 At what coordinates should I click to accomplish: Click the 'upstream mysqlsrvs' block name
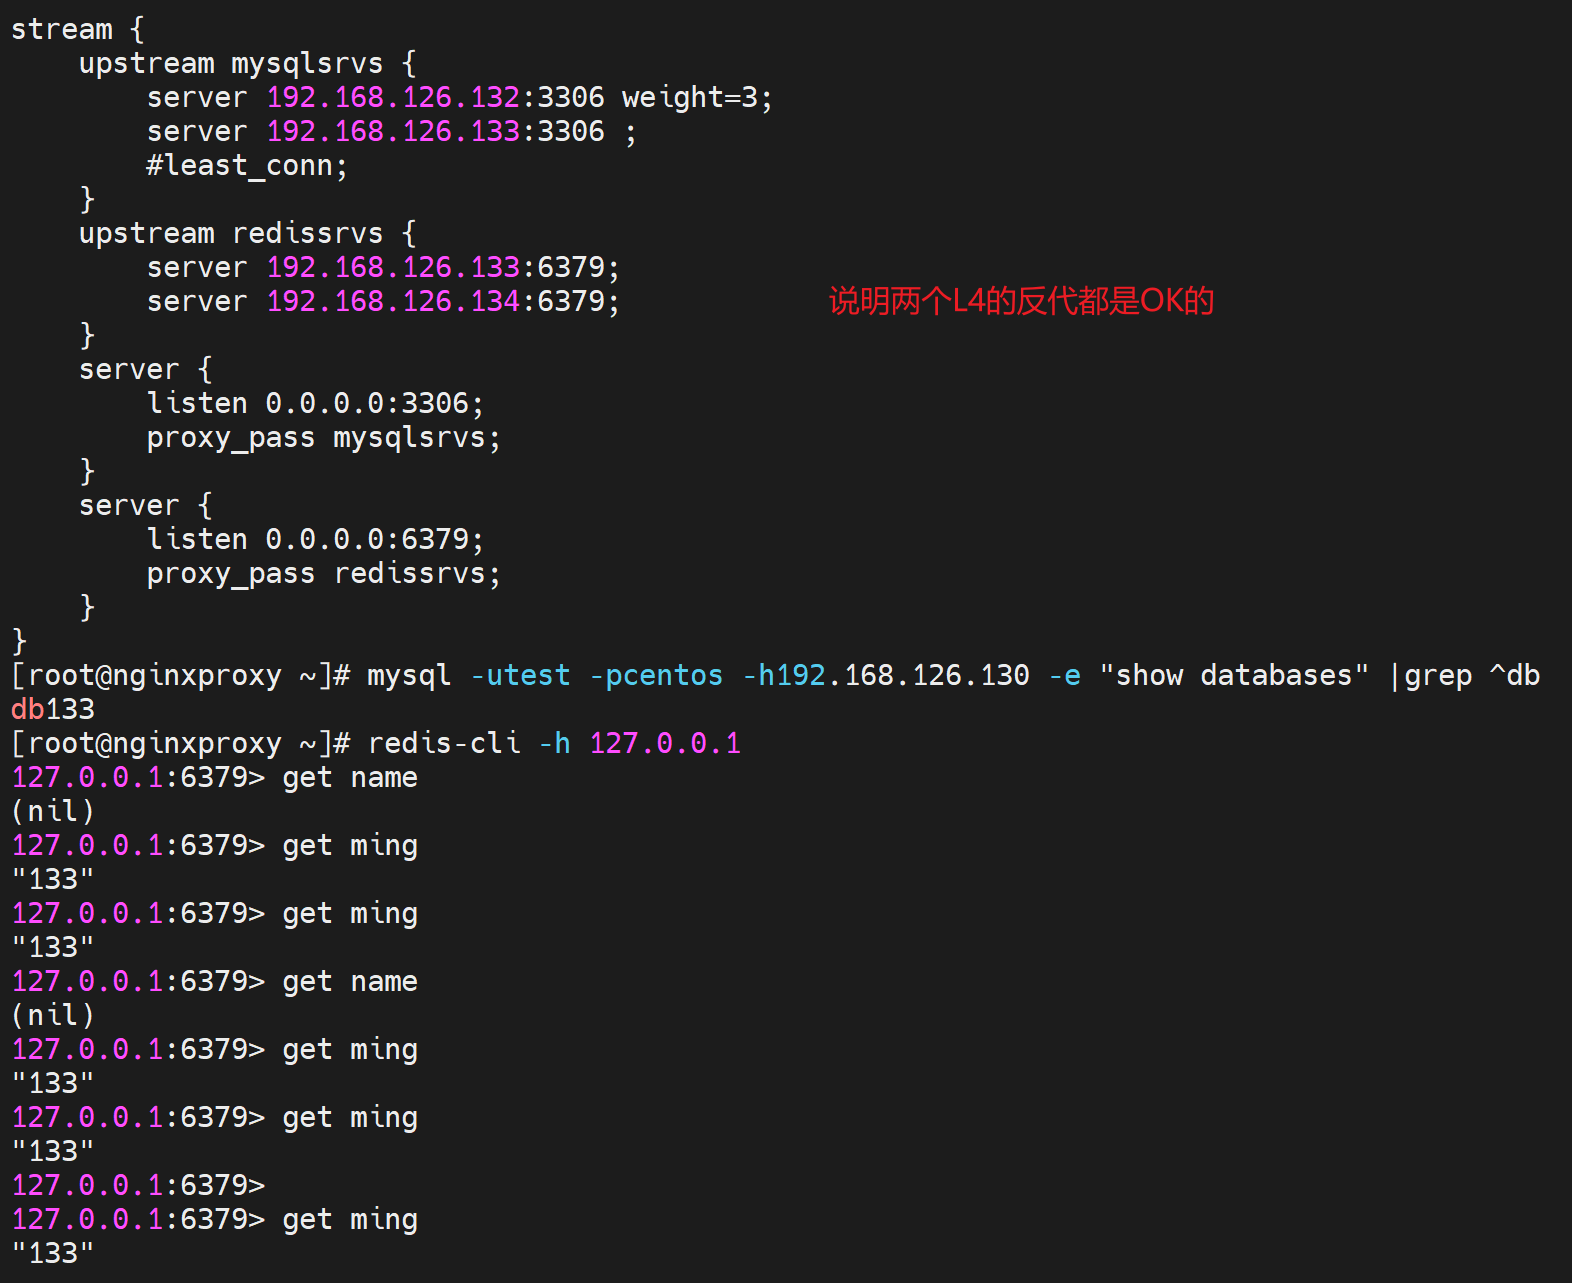pos(306,64)
